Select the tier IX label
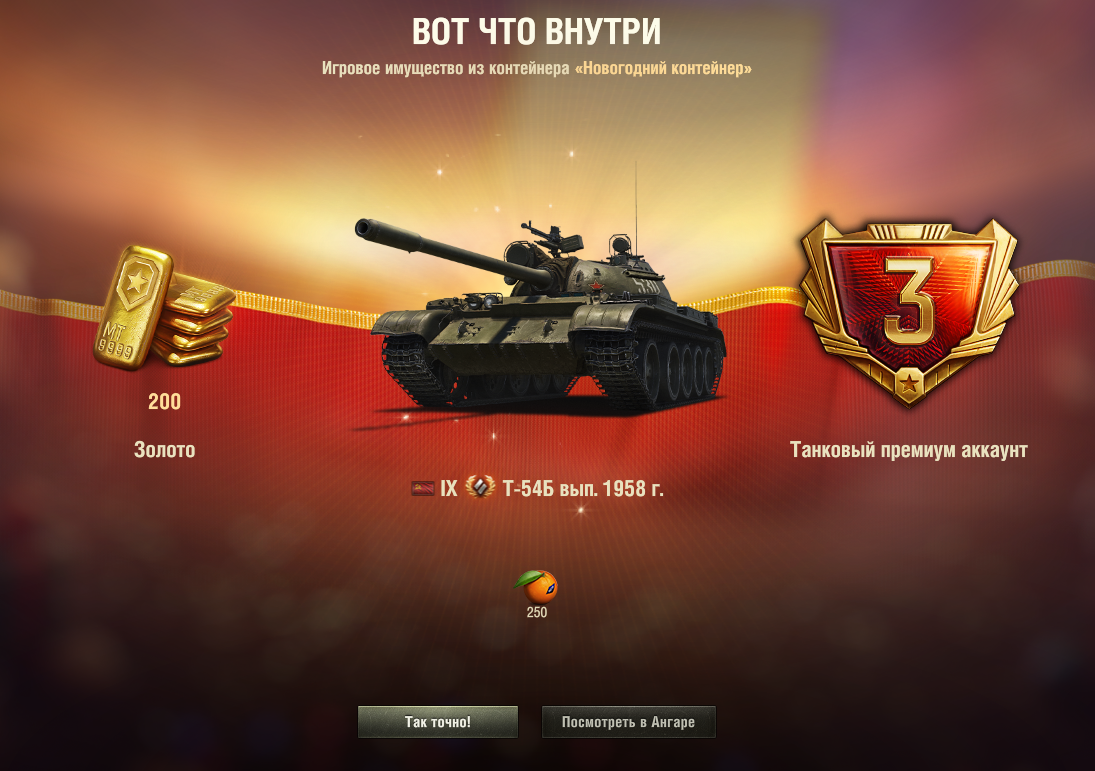The height and width of the screenshot is (771, 1095). tap(448, 488)
